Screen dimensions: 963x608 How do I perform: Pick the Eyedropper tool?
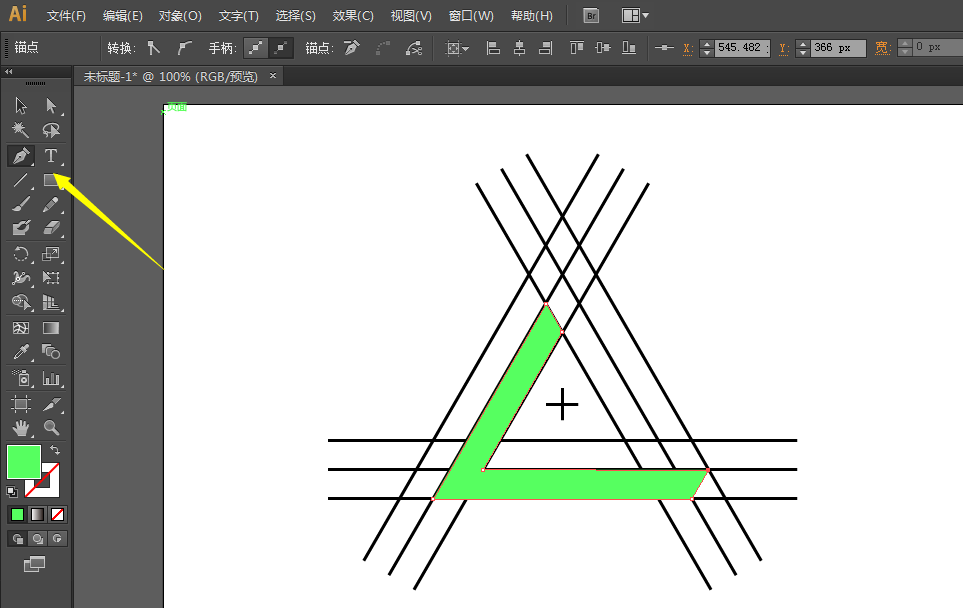[21, 352]
